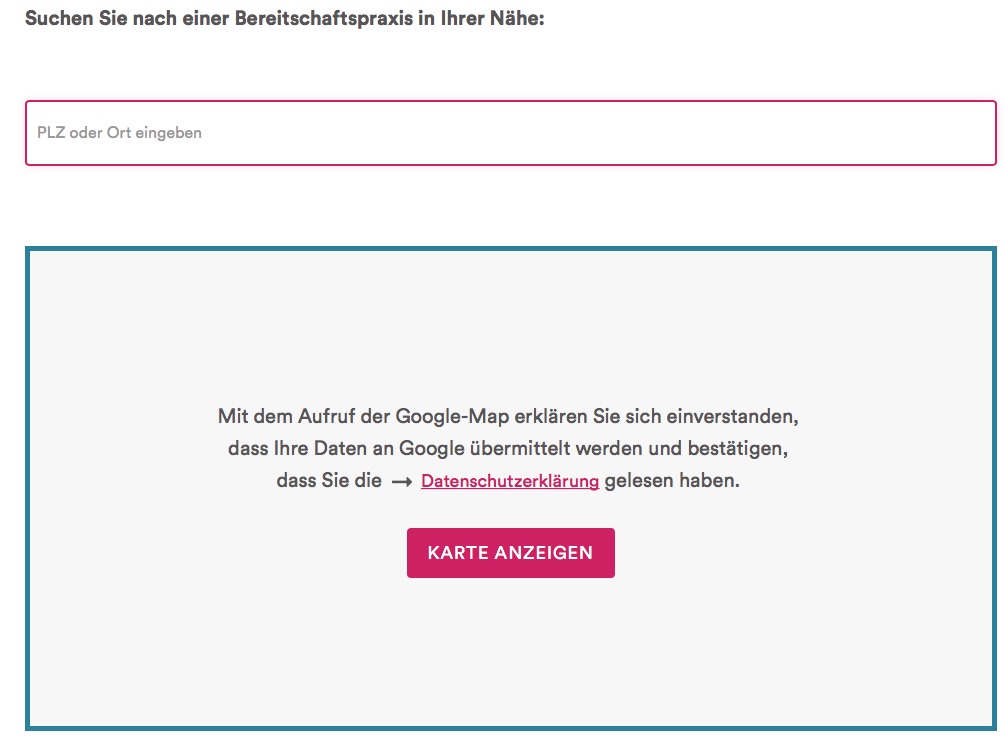Open the Datenschutzerklärung link
The width and height of the screenshot is (1005, 740).
coord(510,481)
